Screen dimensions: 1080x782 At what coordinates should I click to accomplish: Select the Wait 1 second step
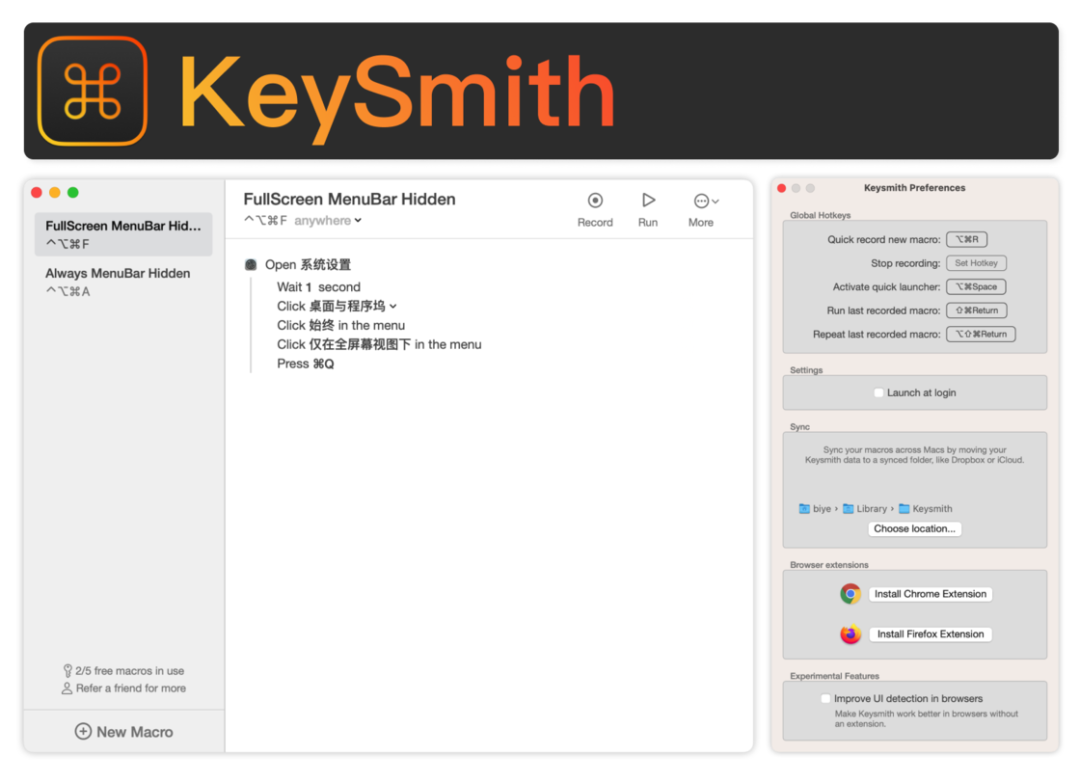pos(318,287)
